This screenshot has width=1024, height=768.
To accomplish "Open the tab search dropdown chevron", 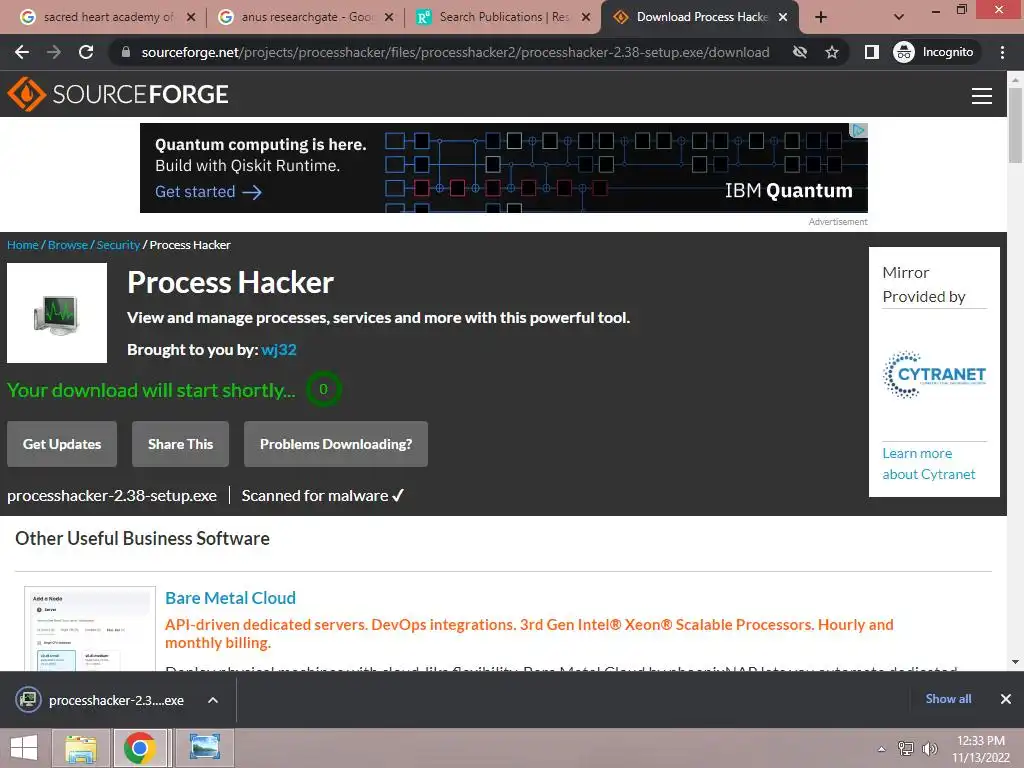I will [x=899, y=17].
